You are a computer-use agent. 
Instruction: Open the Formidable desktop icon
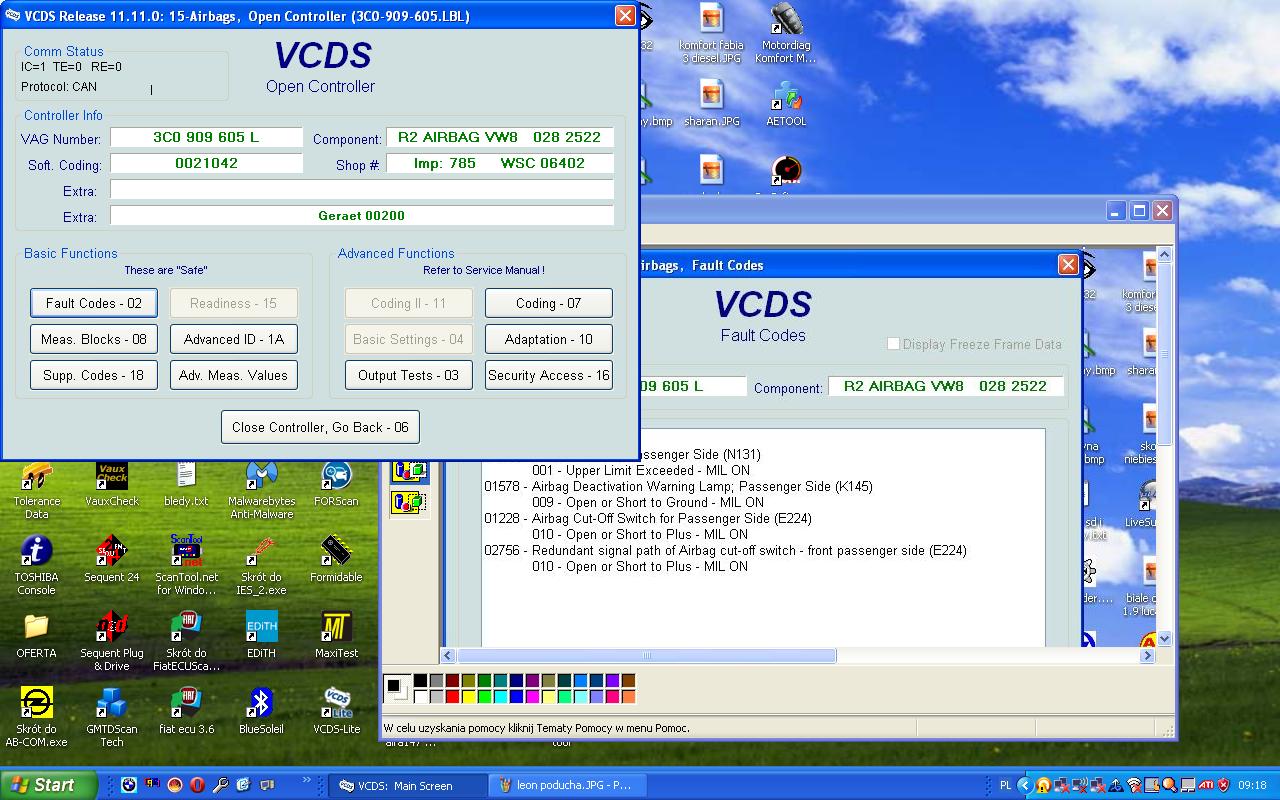tap(336, 561)
